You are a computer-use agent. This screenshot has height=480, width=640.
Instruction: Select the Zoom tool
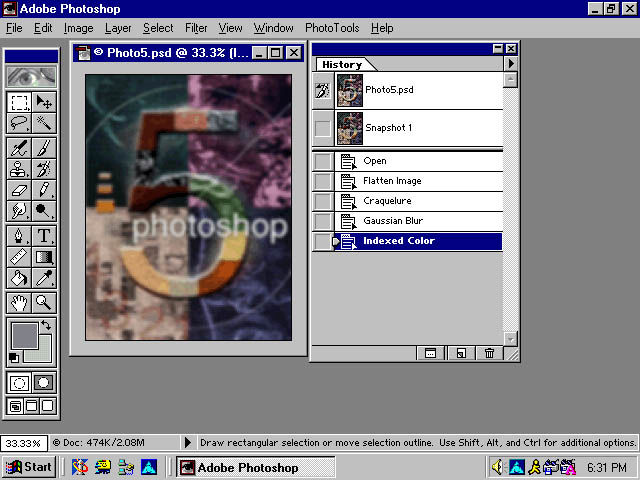click(x=44, y=302)
